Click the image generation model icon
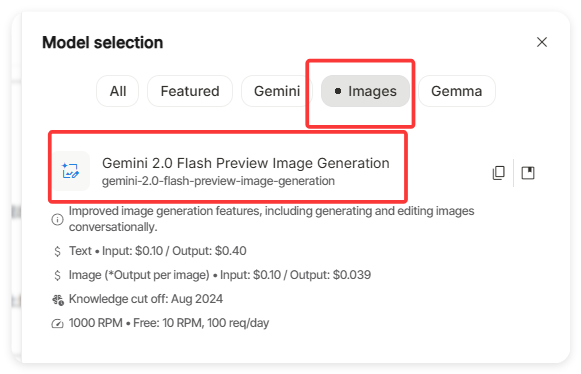This screenshot has height=374, width=581. pos(70,171)
